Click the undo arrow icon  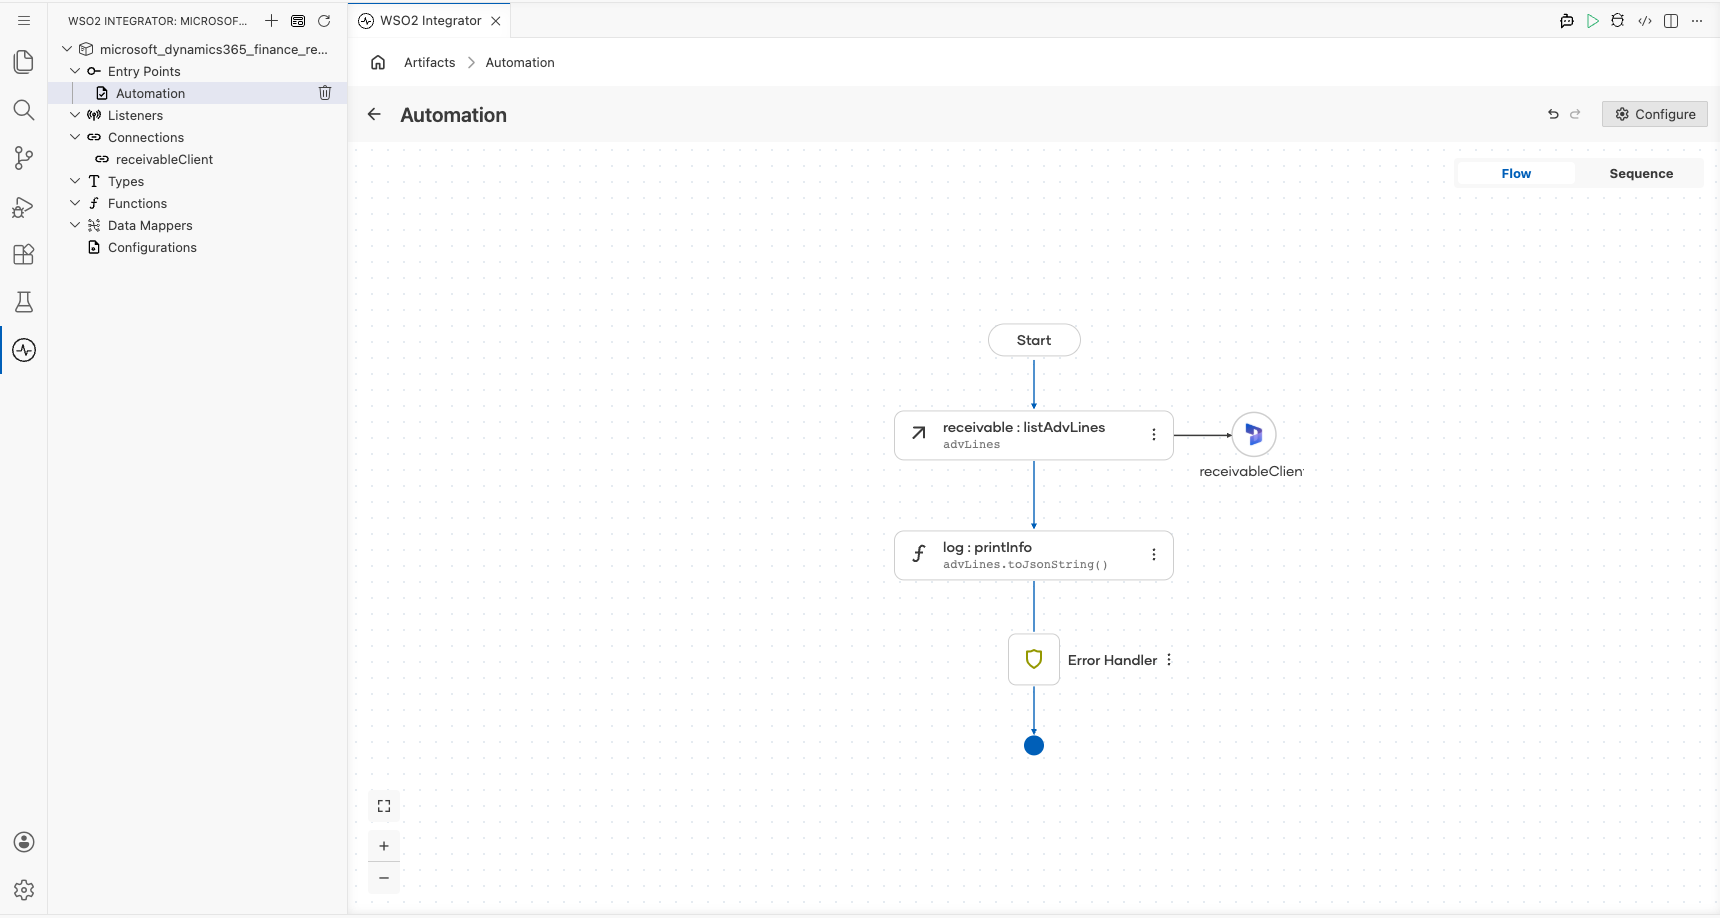pyautogui.click(x=1553, y=114)
